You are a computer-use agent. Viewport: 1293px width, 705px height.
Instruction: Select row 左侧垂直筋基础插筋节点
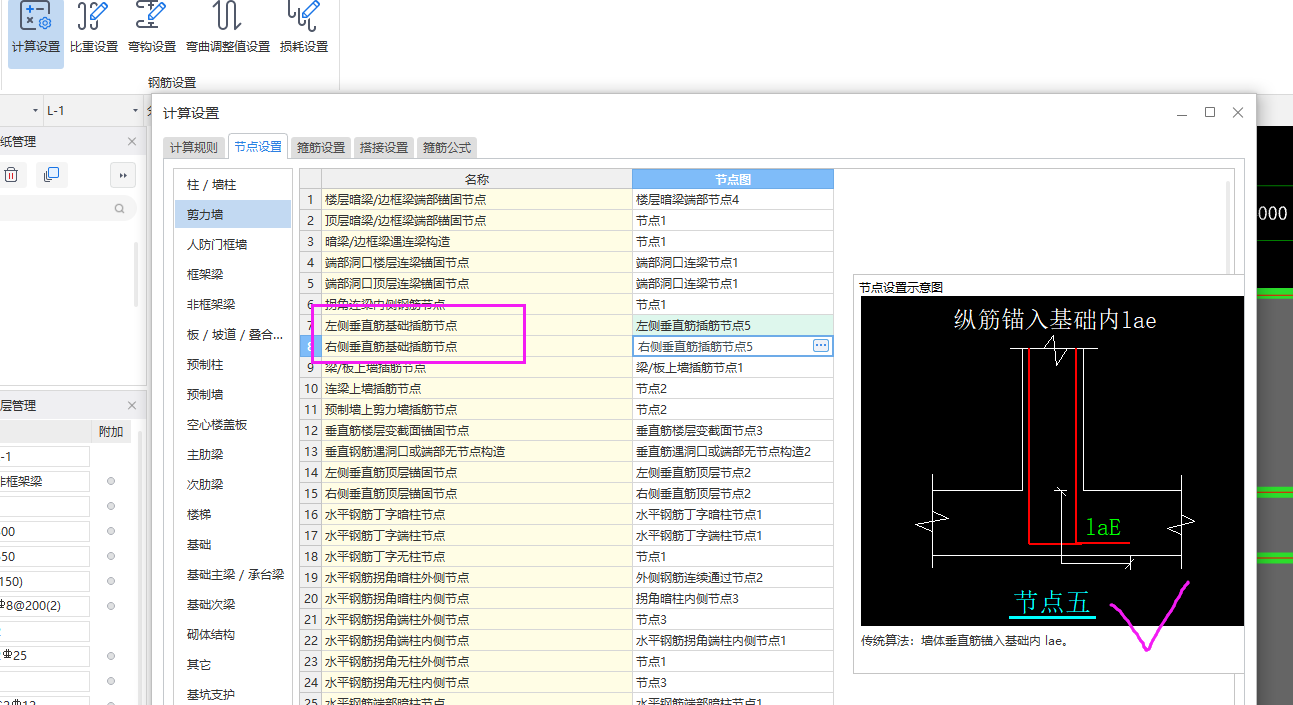coord(476,326)
